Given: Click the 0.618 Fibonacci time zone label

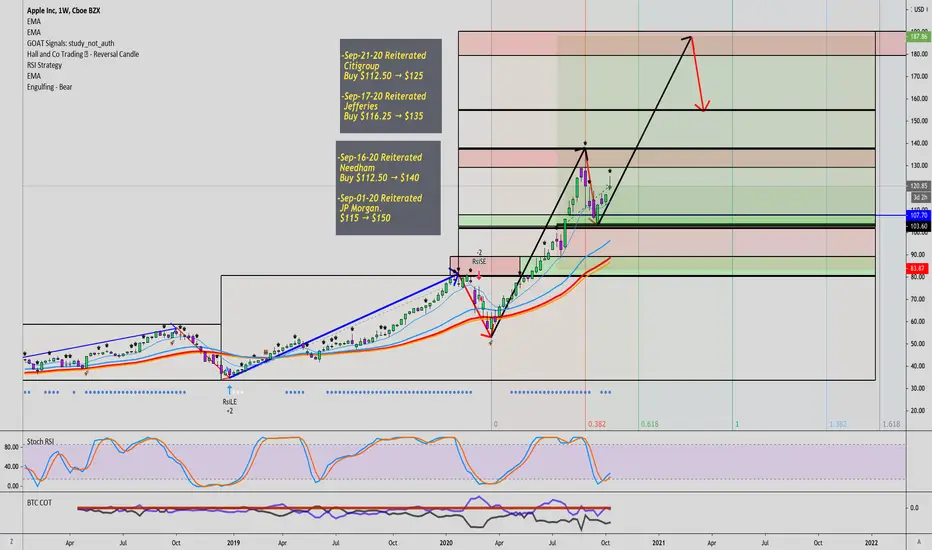Looking at the screenshot, I should (x=649, y=425).
